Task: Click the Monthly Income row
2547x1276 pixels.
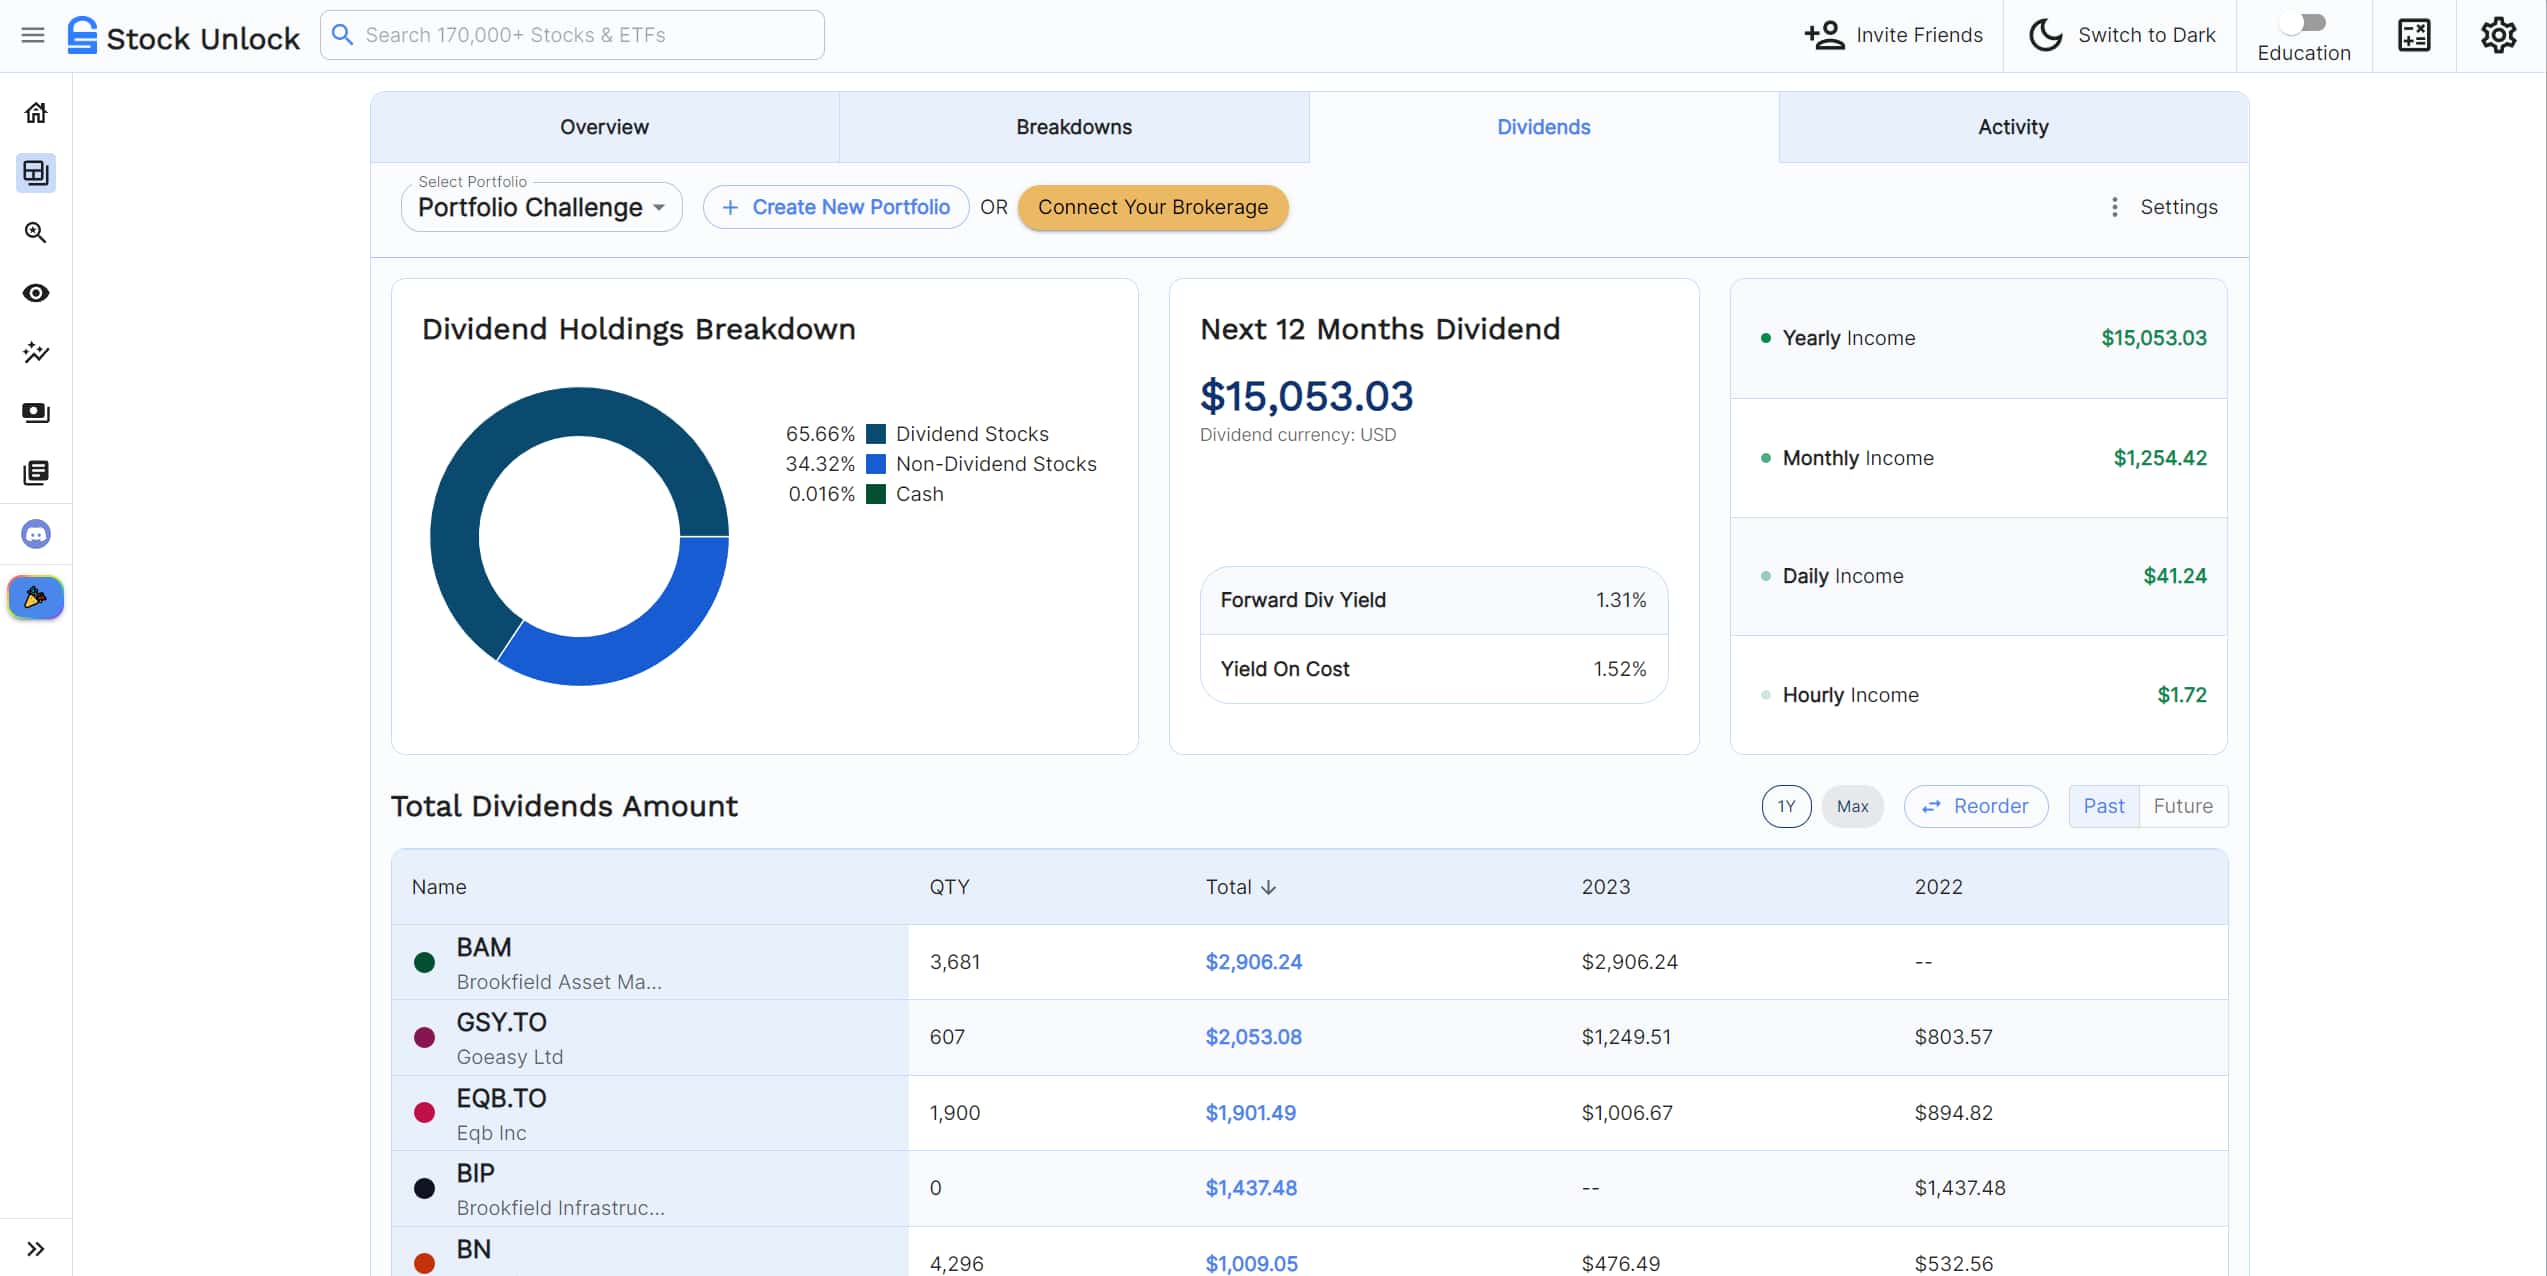Action: coord(1978,458)
